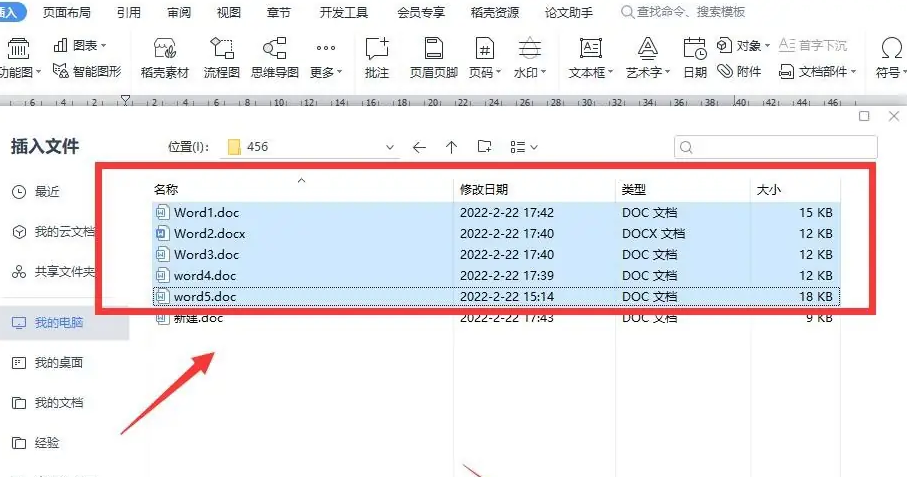Click the file dialog search field
The height and width of the screenshot is (477, 907).
click(x=776, y=147)
